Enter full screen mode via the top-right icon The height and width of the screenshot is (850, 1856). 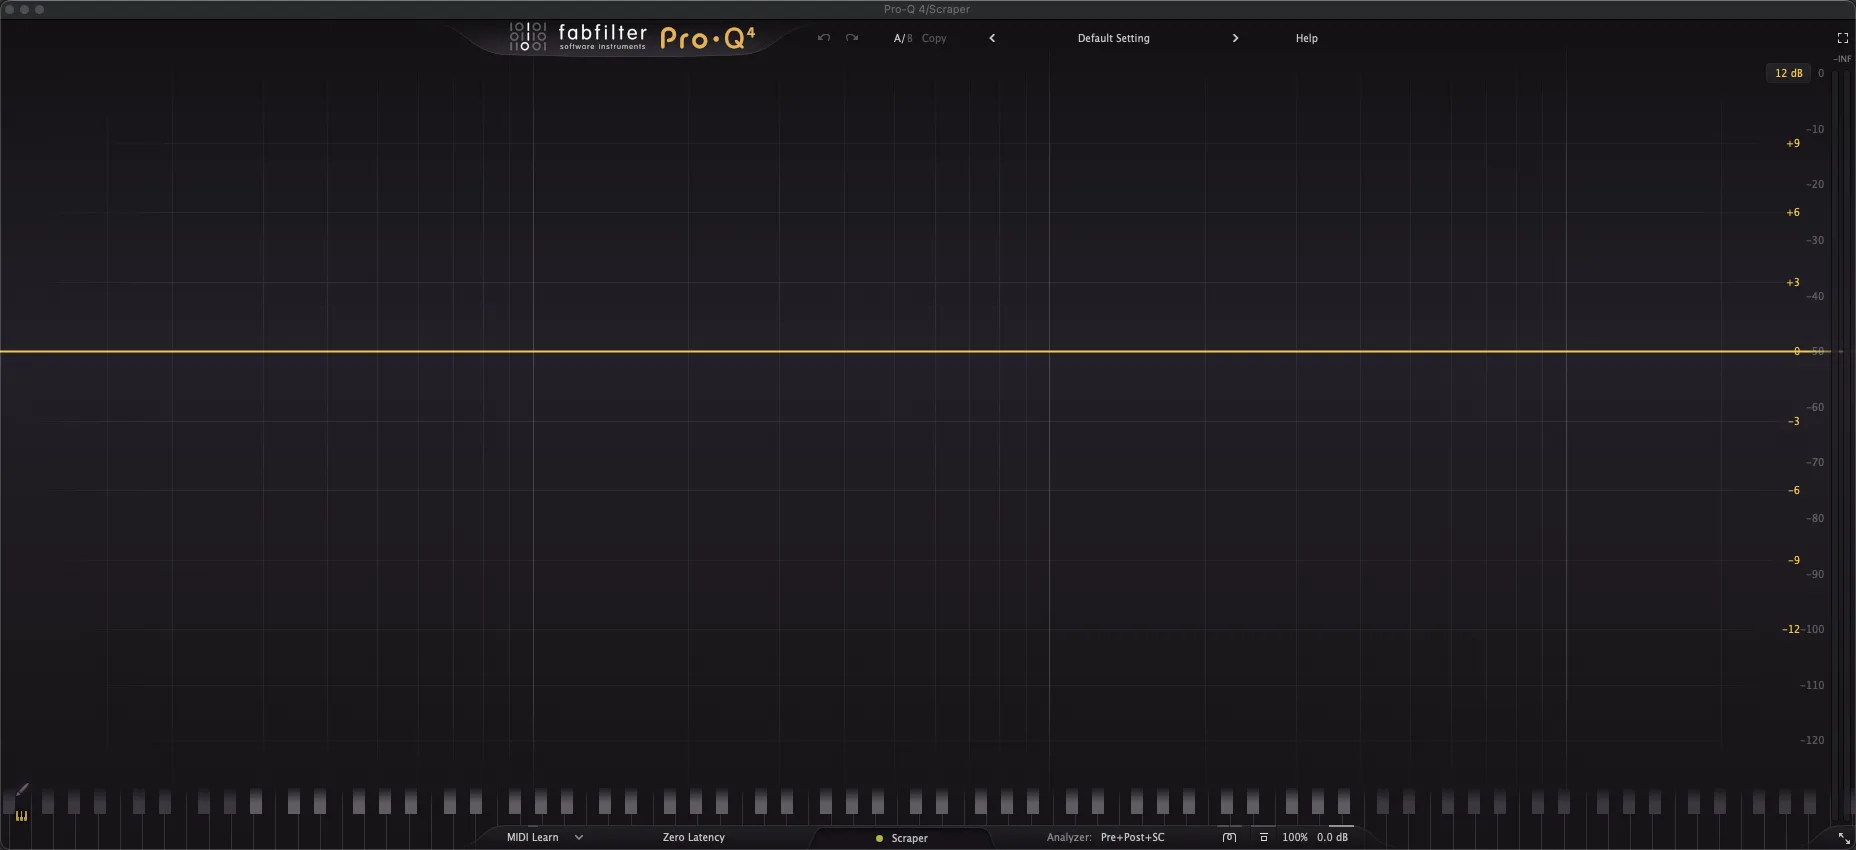pos(1842,38)
